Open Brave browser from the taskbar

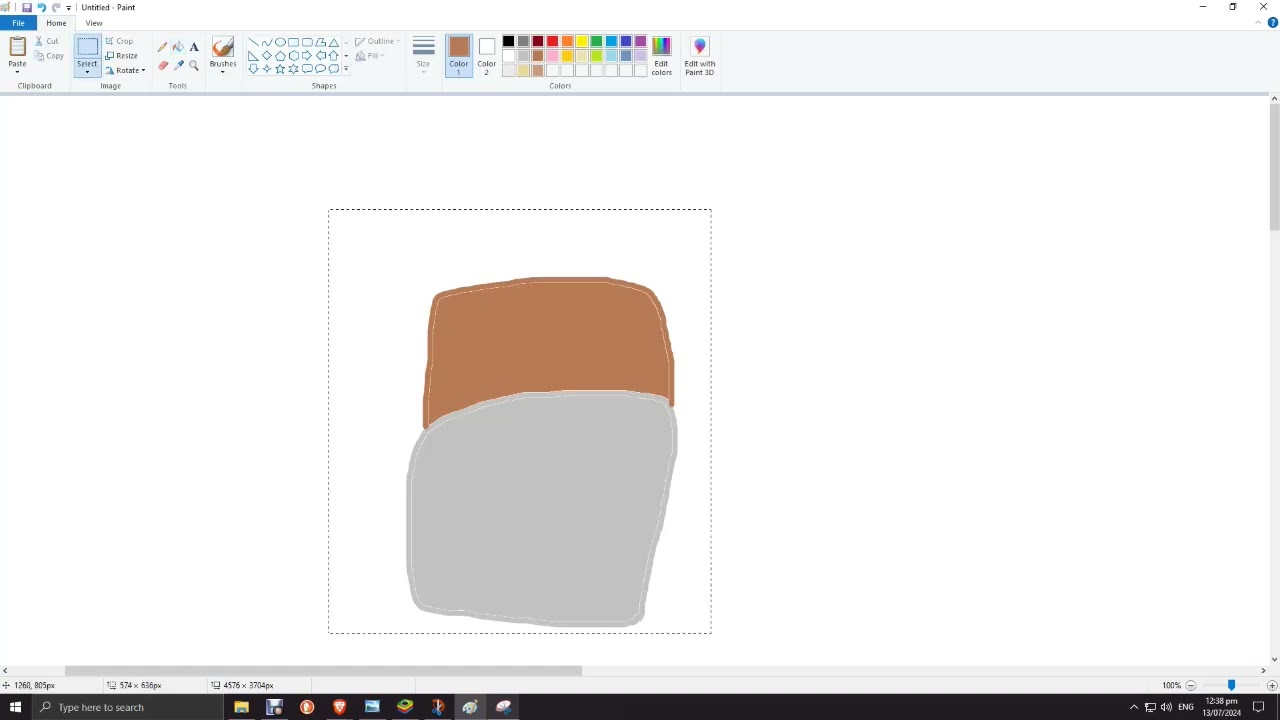click(x=340, y=707)
